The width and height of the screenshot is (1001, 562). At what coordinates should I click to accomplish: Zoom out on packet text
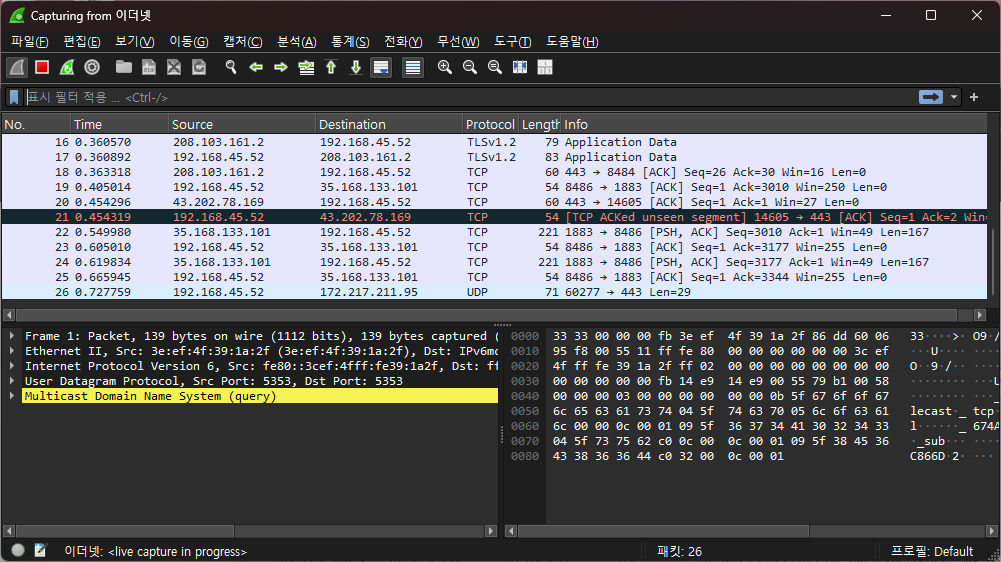(x=470, y=67)
